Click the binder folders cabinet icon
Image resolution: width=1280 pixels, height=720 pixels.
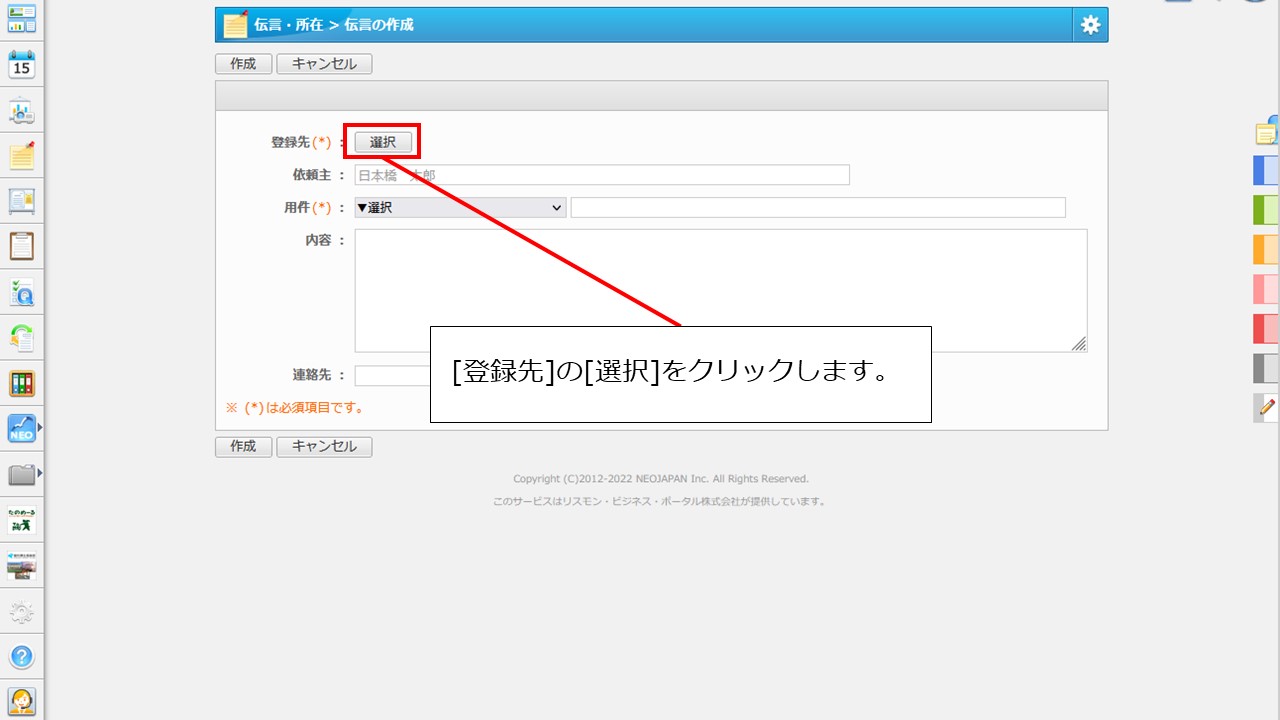(21, 383)
